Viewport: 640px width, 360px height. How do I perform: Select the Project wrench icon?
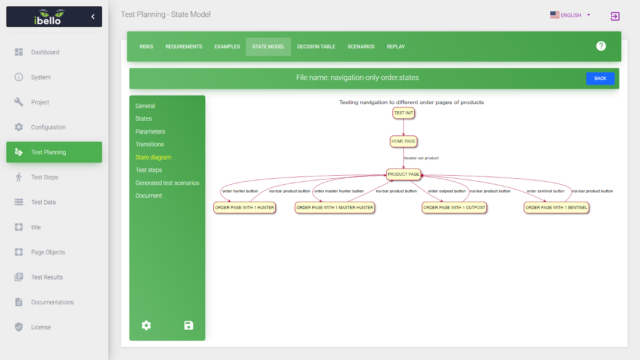tap(19, 102)
